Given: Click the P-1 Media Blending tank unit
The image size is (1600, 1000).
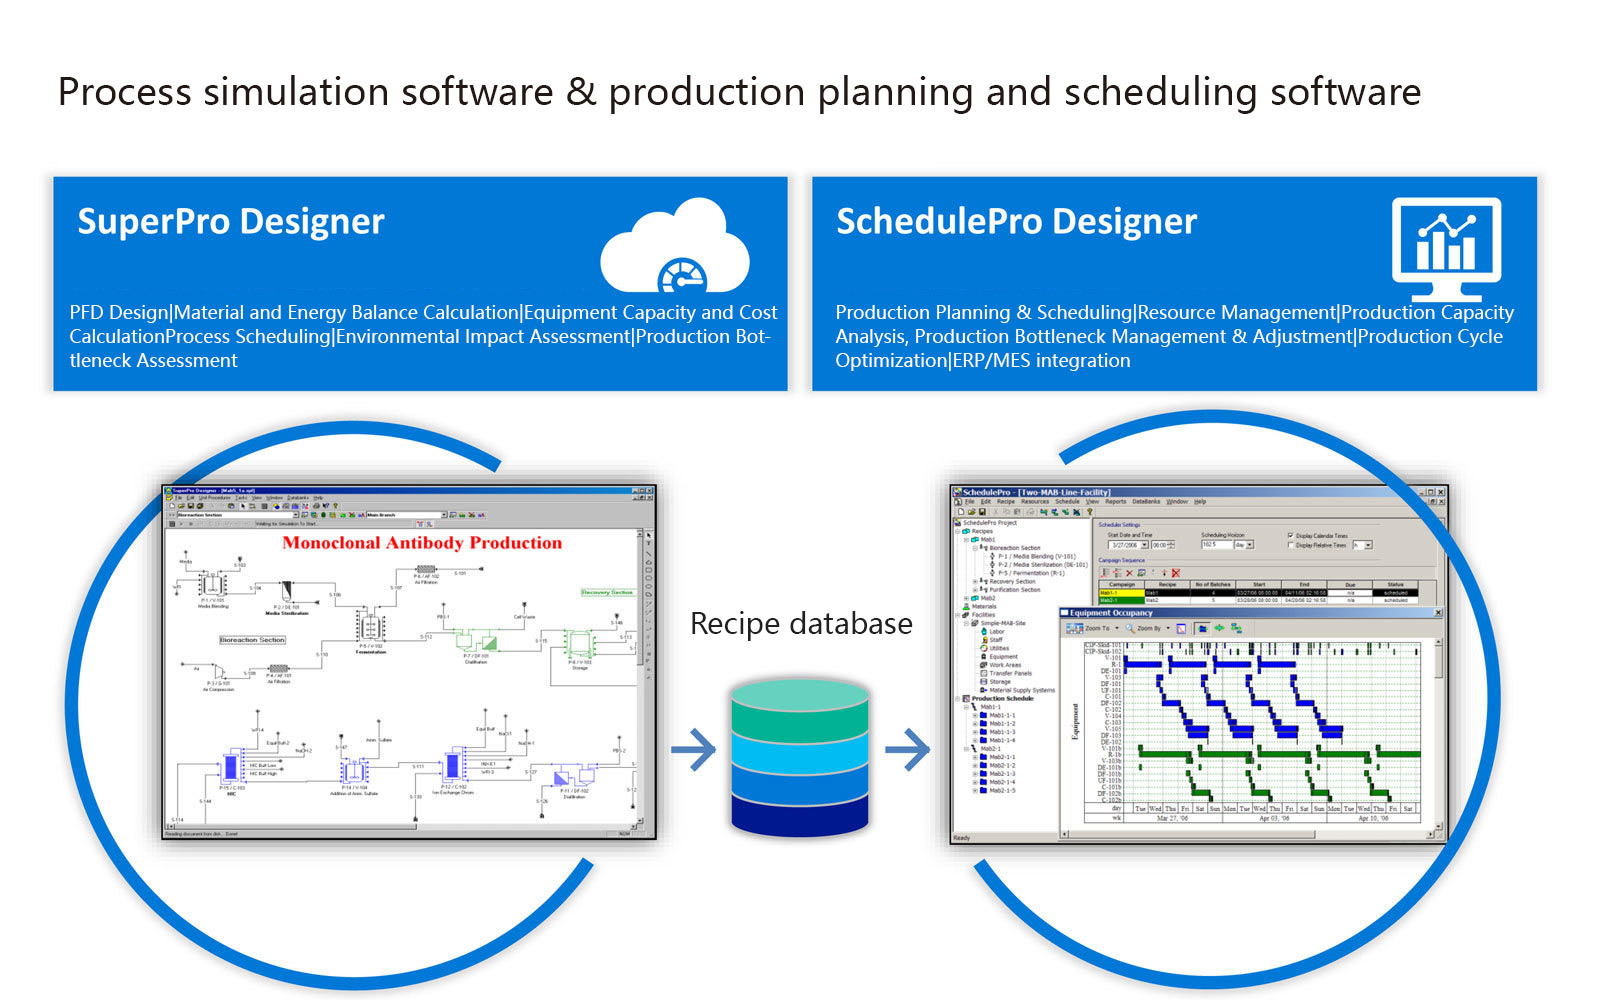Looking at the screenshot, I should click(212, 584).
